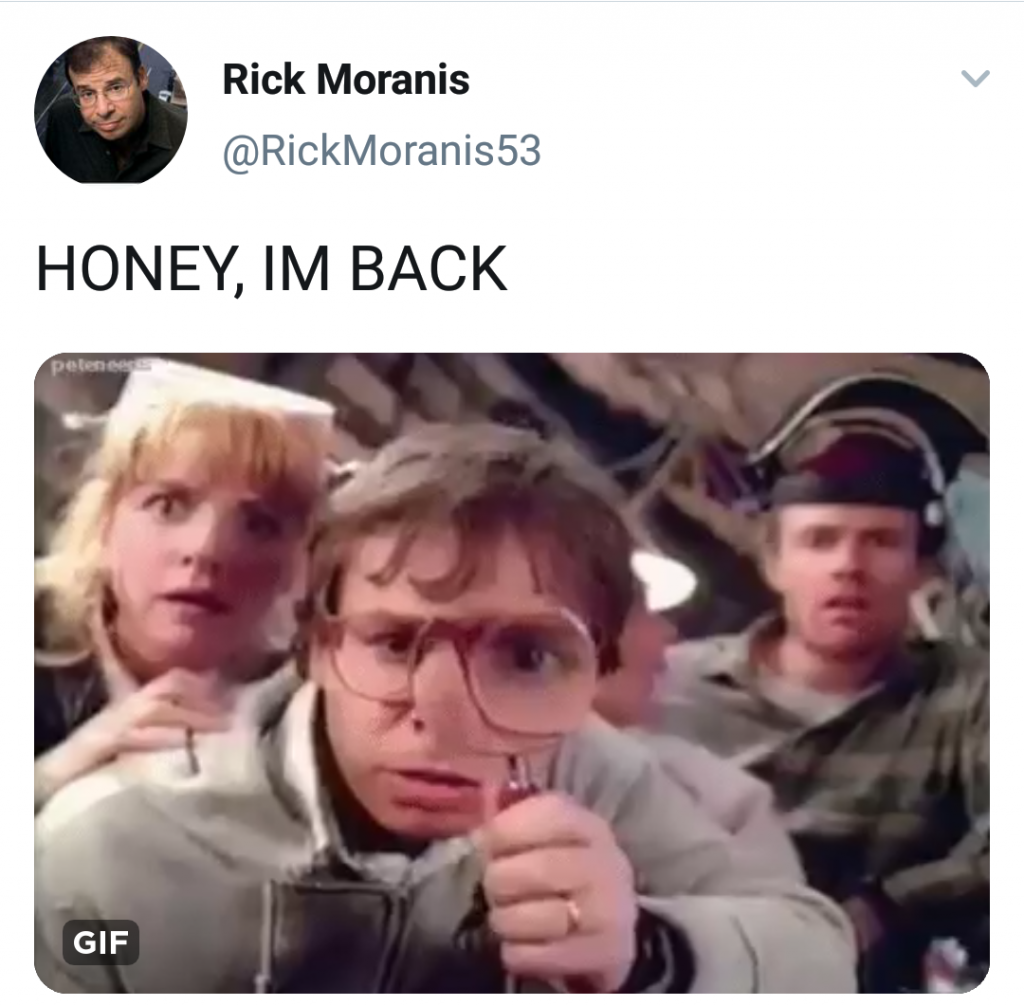
Task: Open the Rick Moranis display name
Action: point(346,79)
